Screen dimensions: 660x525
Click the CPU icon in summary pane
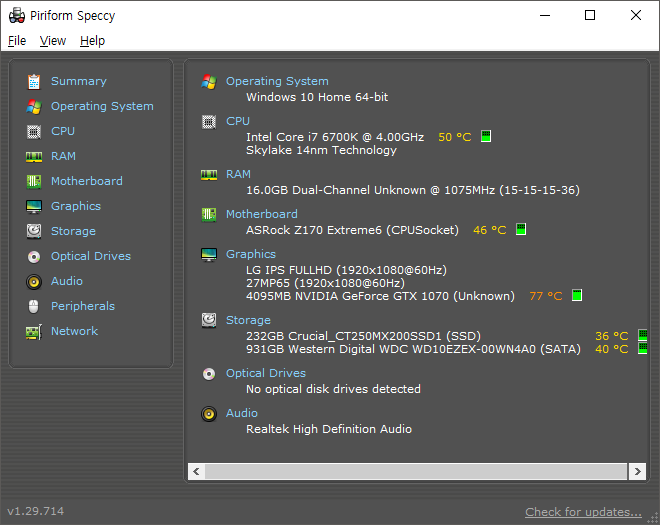point(209,122)
